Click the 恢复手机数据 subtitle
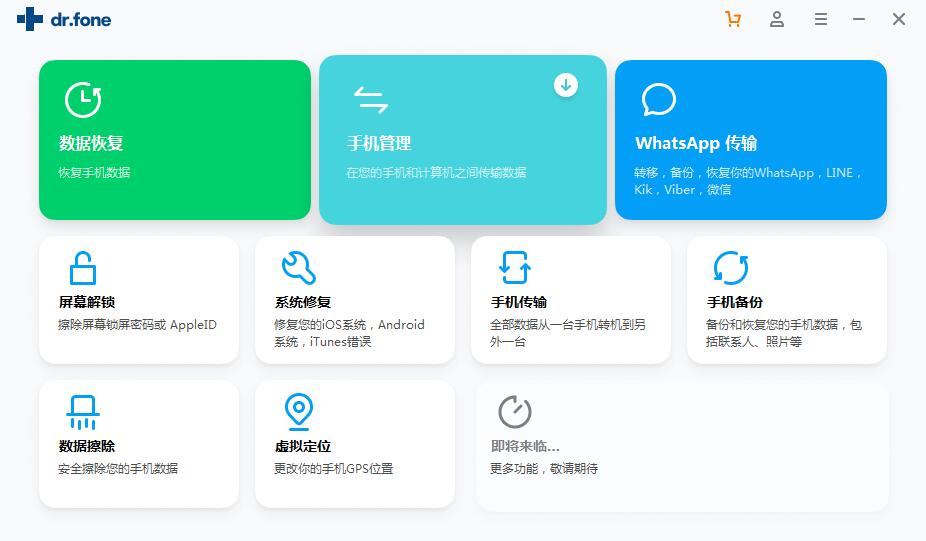This screenshot has height=541, width=926. pos(94,172)
